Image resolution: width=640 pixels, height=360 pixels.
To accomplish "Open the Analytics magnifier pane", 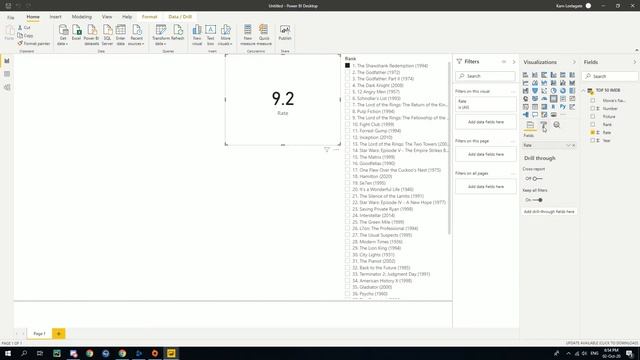I will 557,125.
